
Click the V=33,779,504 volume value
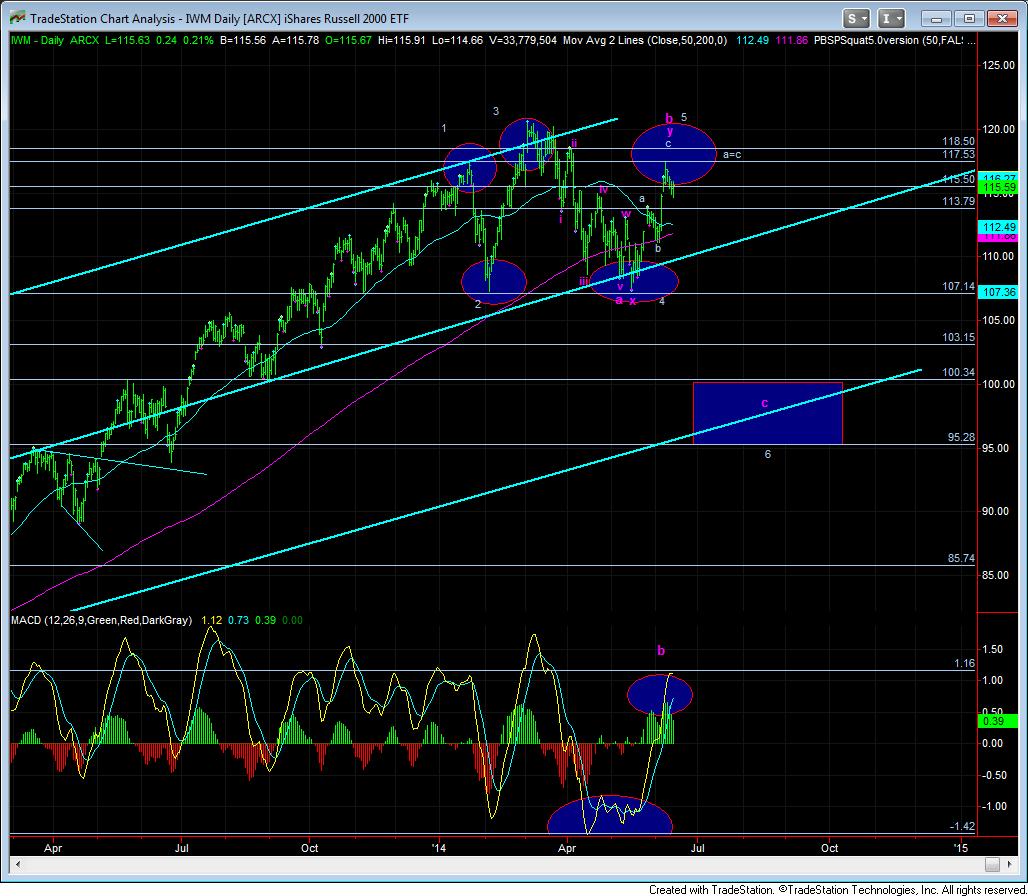coord(523,41)
